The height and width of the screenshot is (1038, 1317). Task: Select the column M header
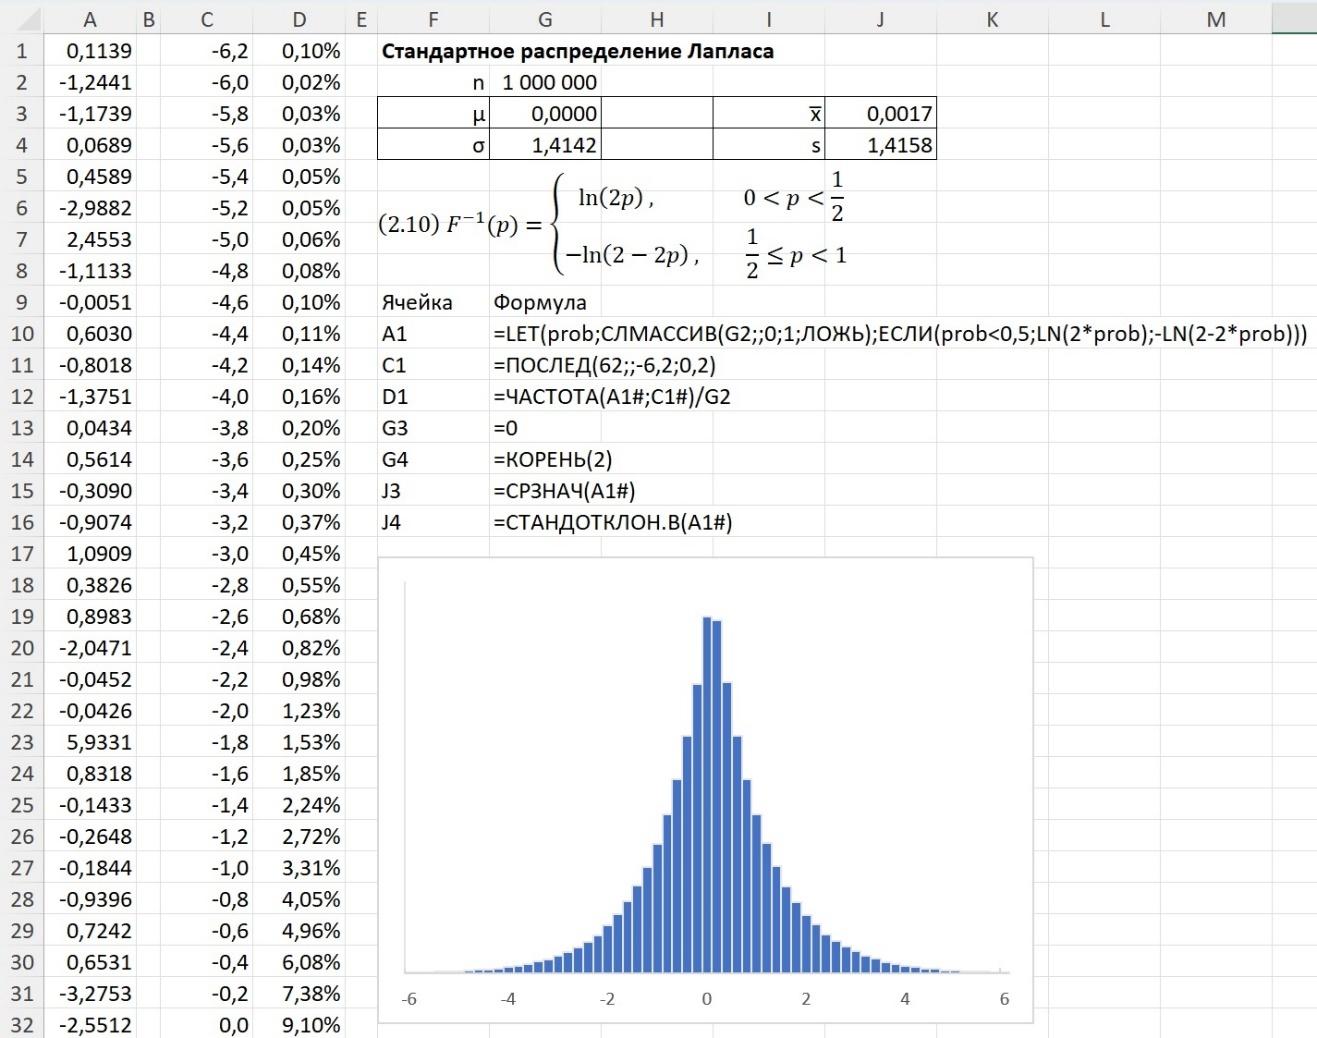[1216, 19]
